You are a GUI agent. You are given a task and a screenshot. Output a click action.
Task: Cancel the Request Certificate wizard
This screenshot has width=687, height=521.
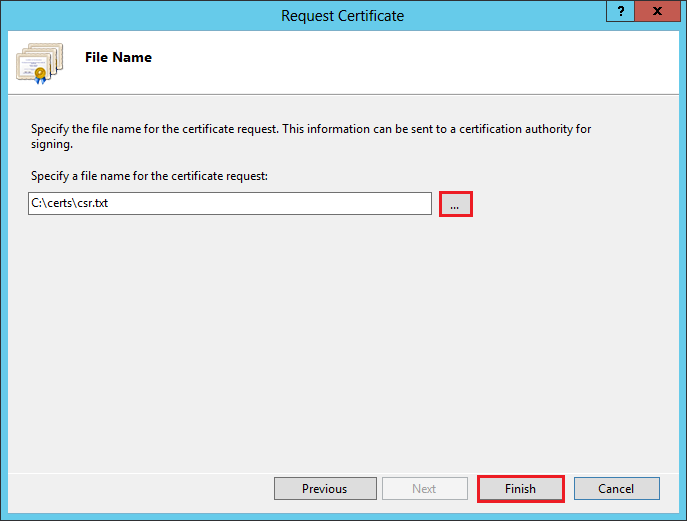coord(616,489)
